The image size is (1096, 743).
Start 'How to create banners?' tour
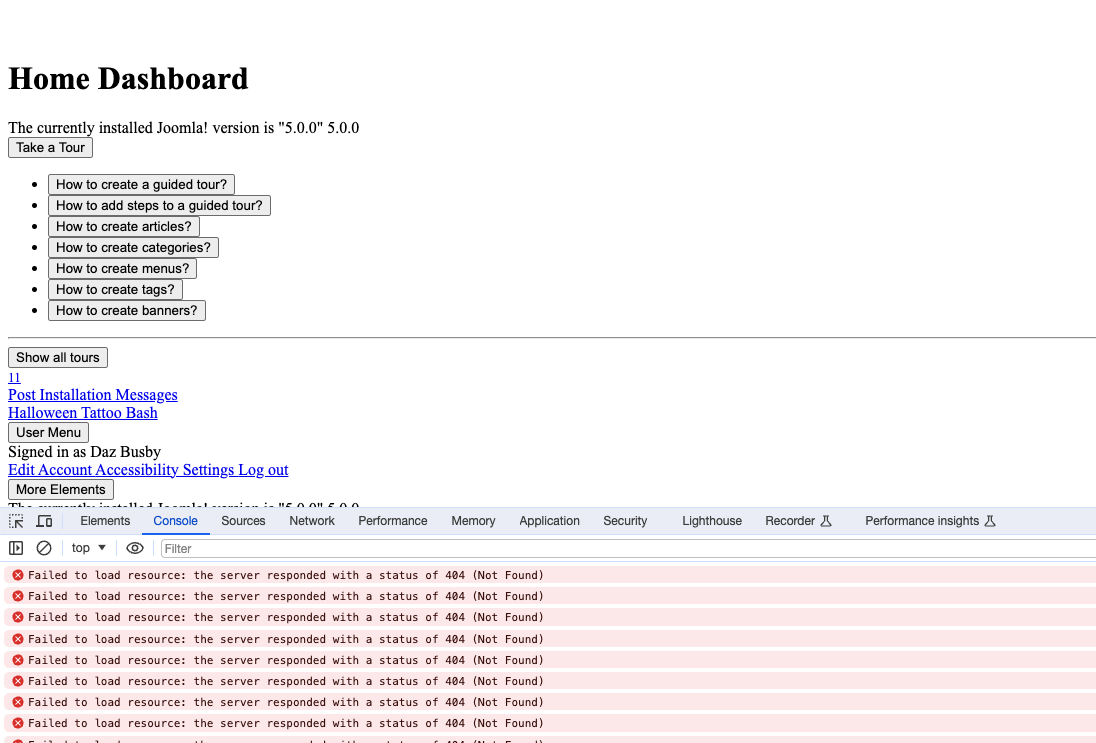(127, 310)
